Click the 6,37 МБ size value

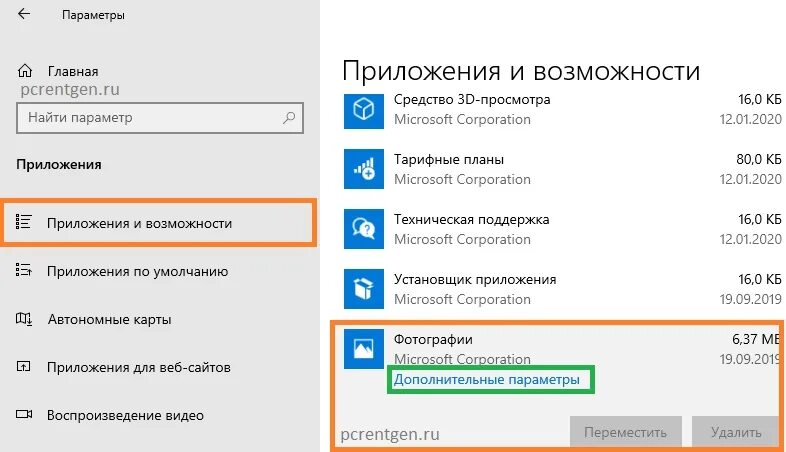pyautogui.click(x=755, y=339)
